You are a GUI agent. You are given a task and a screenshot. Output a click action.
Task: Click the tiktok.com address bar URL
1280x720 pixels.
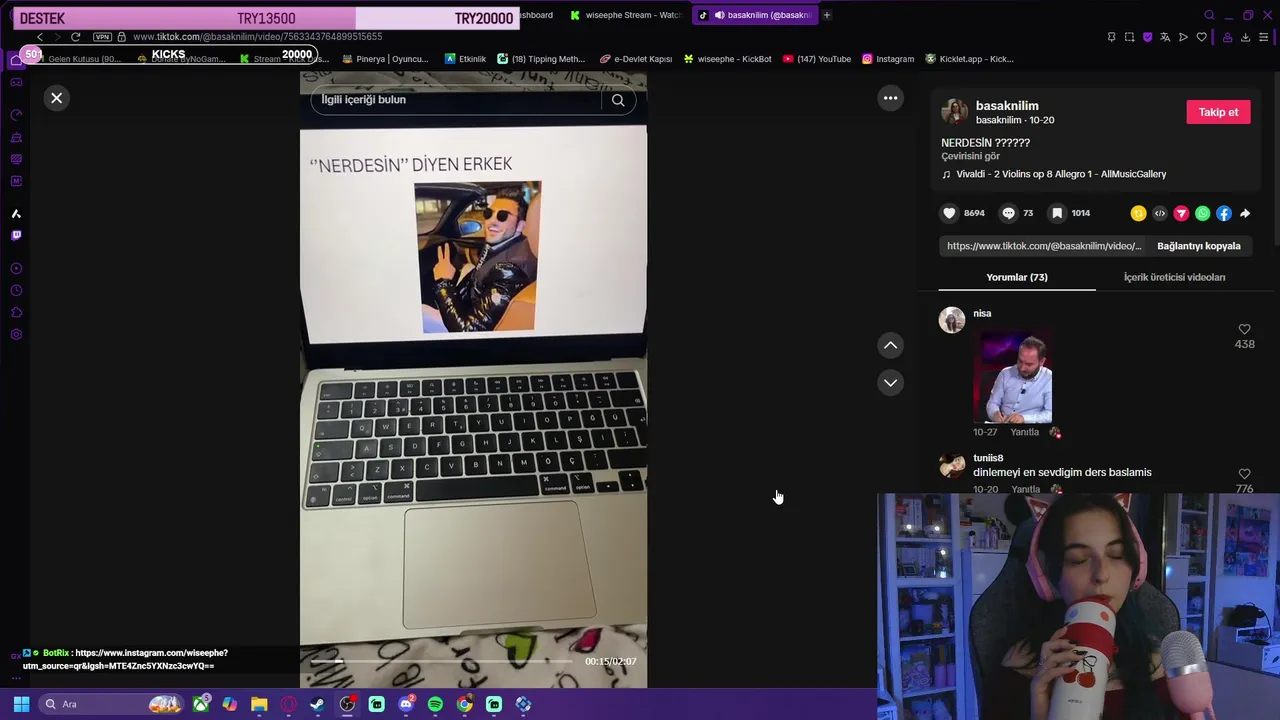coord(257,37)
